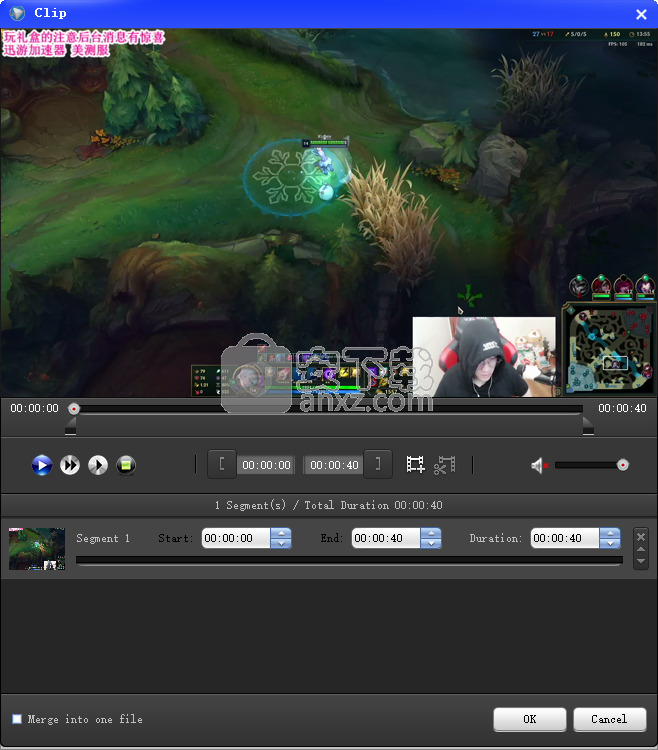The image size is (658, 750).
Task: Click the Cancel button
Action: coord(609,719)
